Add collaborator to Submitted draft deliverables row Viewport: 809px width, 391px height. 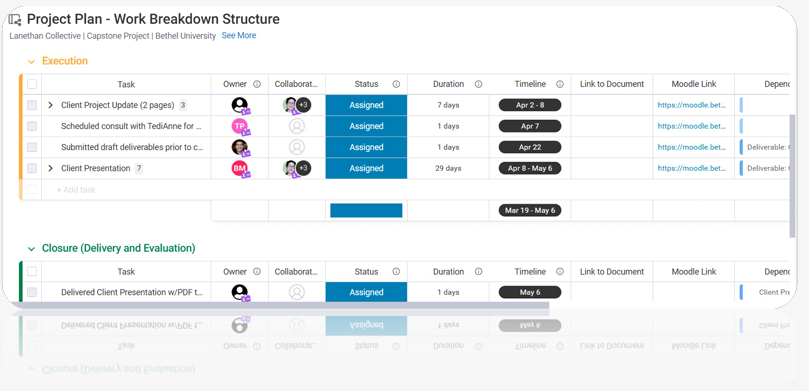pyautogui.click(x=297, y=147)
